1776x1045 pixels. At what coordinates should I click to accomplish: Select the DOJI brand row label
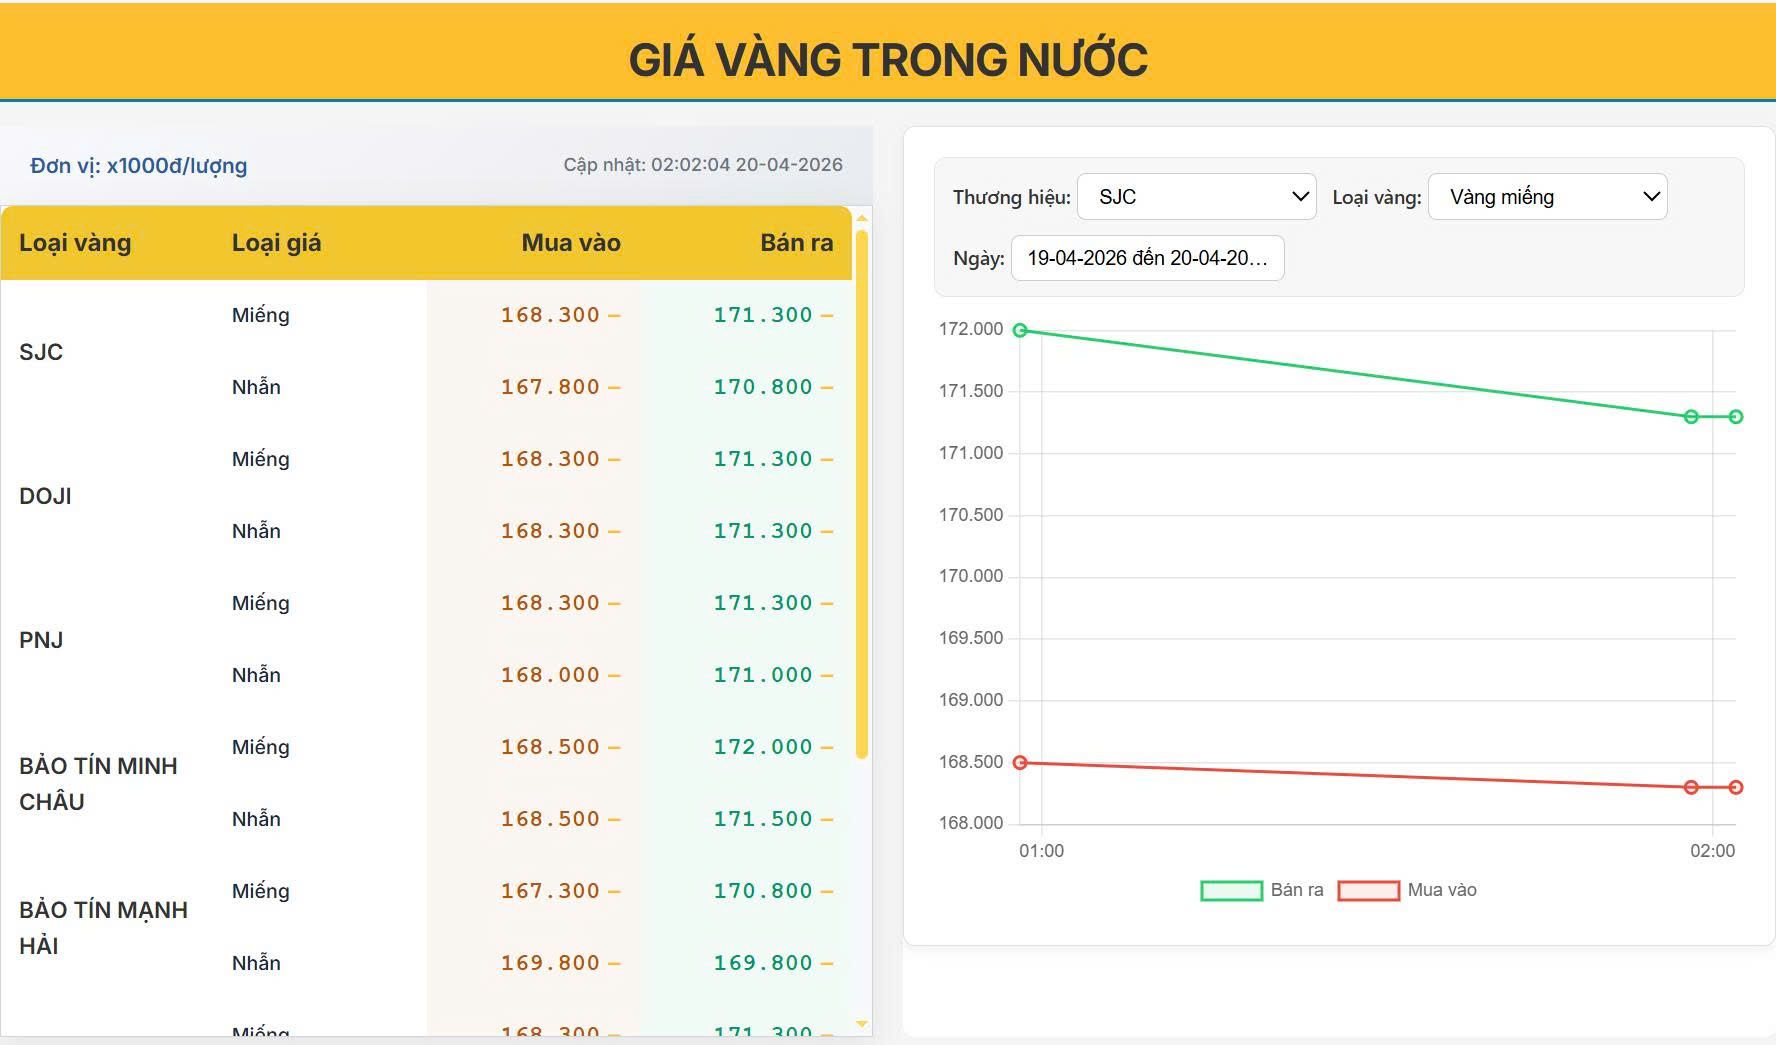coord(45,496)
